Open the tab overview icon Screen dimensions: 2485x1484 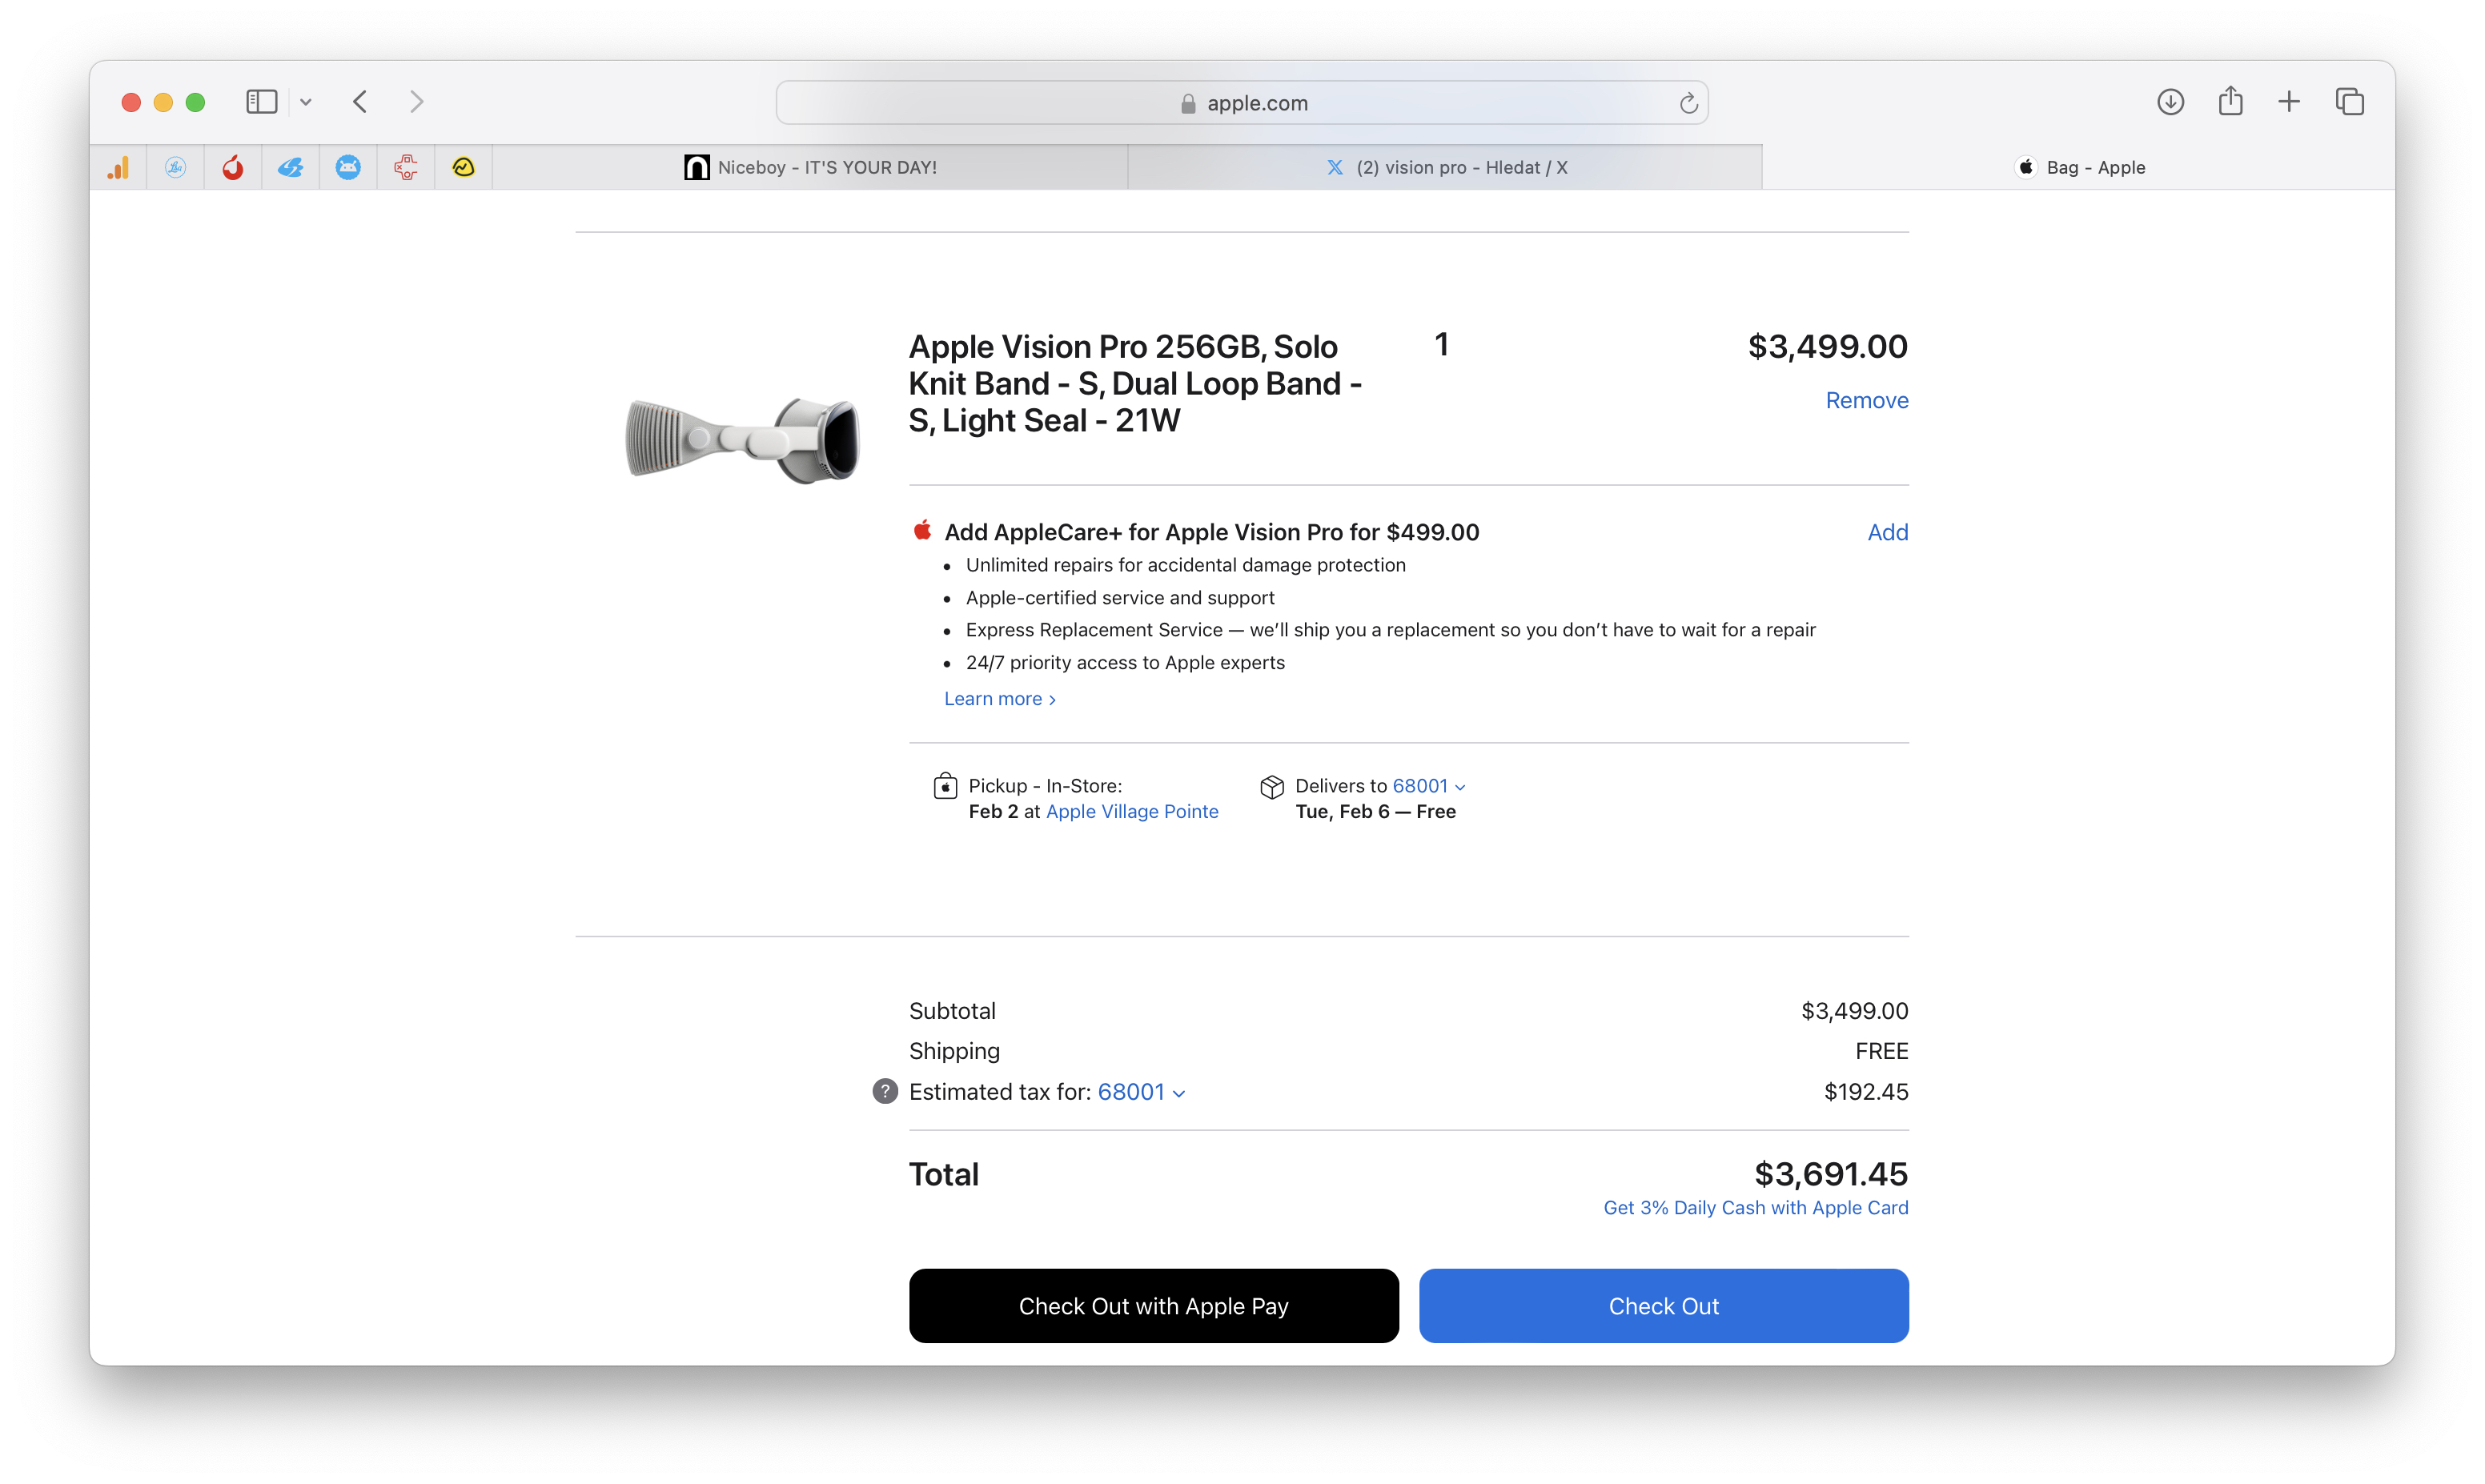pos(2349,101)
